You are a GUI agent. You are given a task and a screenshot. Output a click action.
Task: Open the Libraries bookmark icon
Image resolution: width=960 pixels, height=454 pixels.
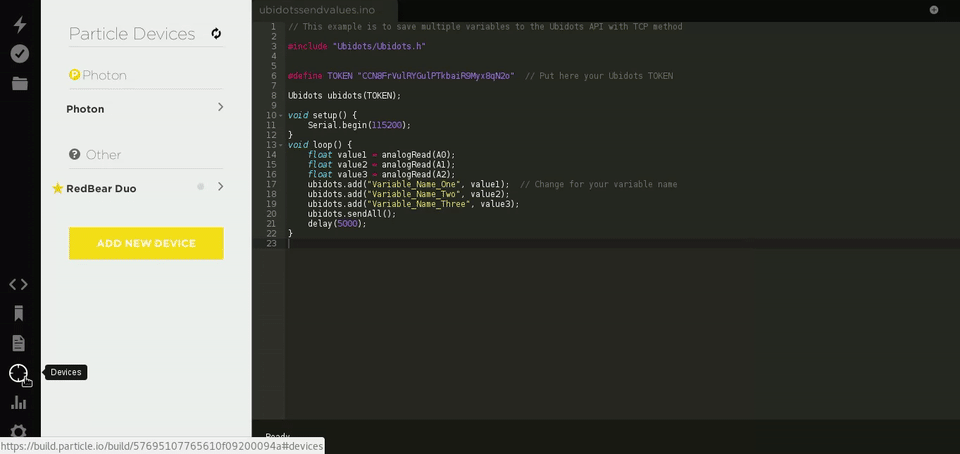pos(18,314)
